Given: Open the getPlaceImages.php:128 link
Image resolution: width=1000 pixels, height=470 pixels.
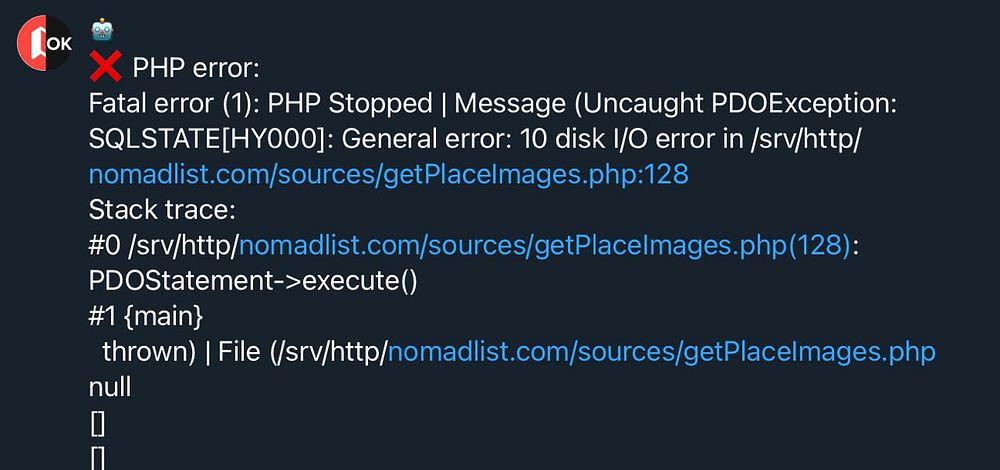Looking at the screenshot, I should pyautogui.click(x=388, y=175).
